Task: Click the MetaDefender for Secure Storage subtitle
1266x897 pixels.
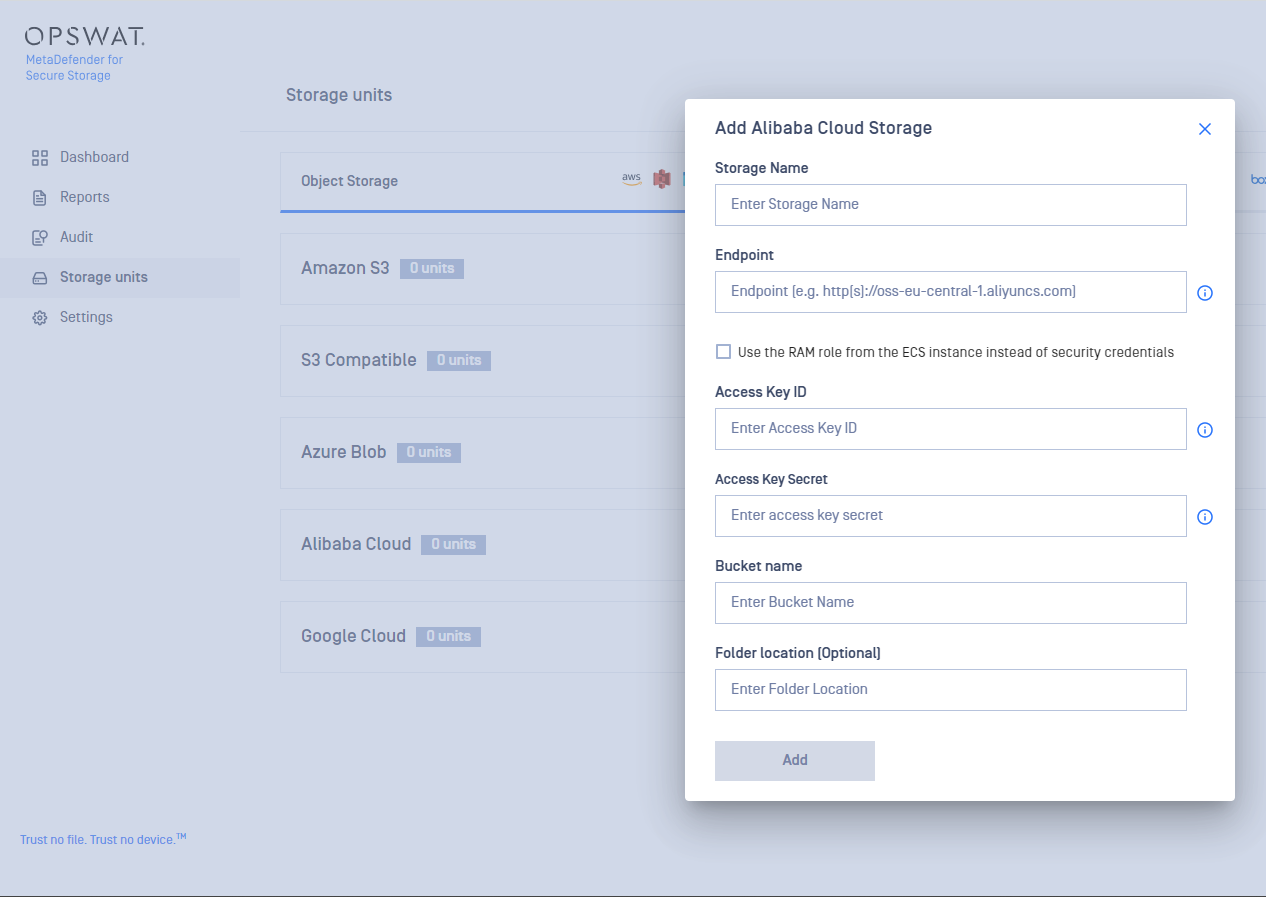Action: 74,68
